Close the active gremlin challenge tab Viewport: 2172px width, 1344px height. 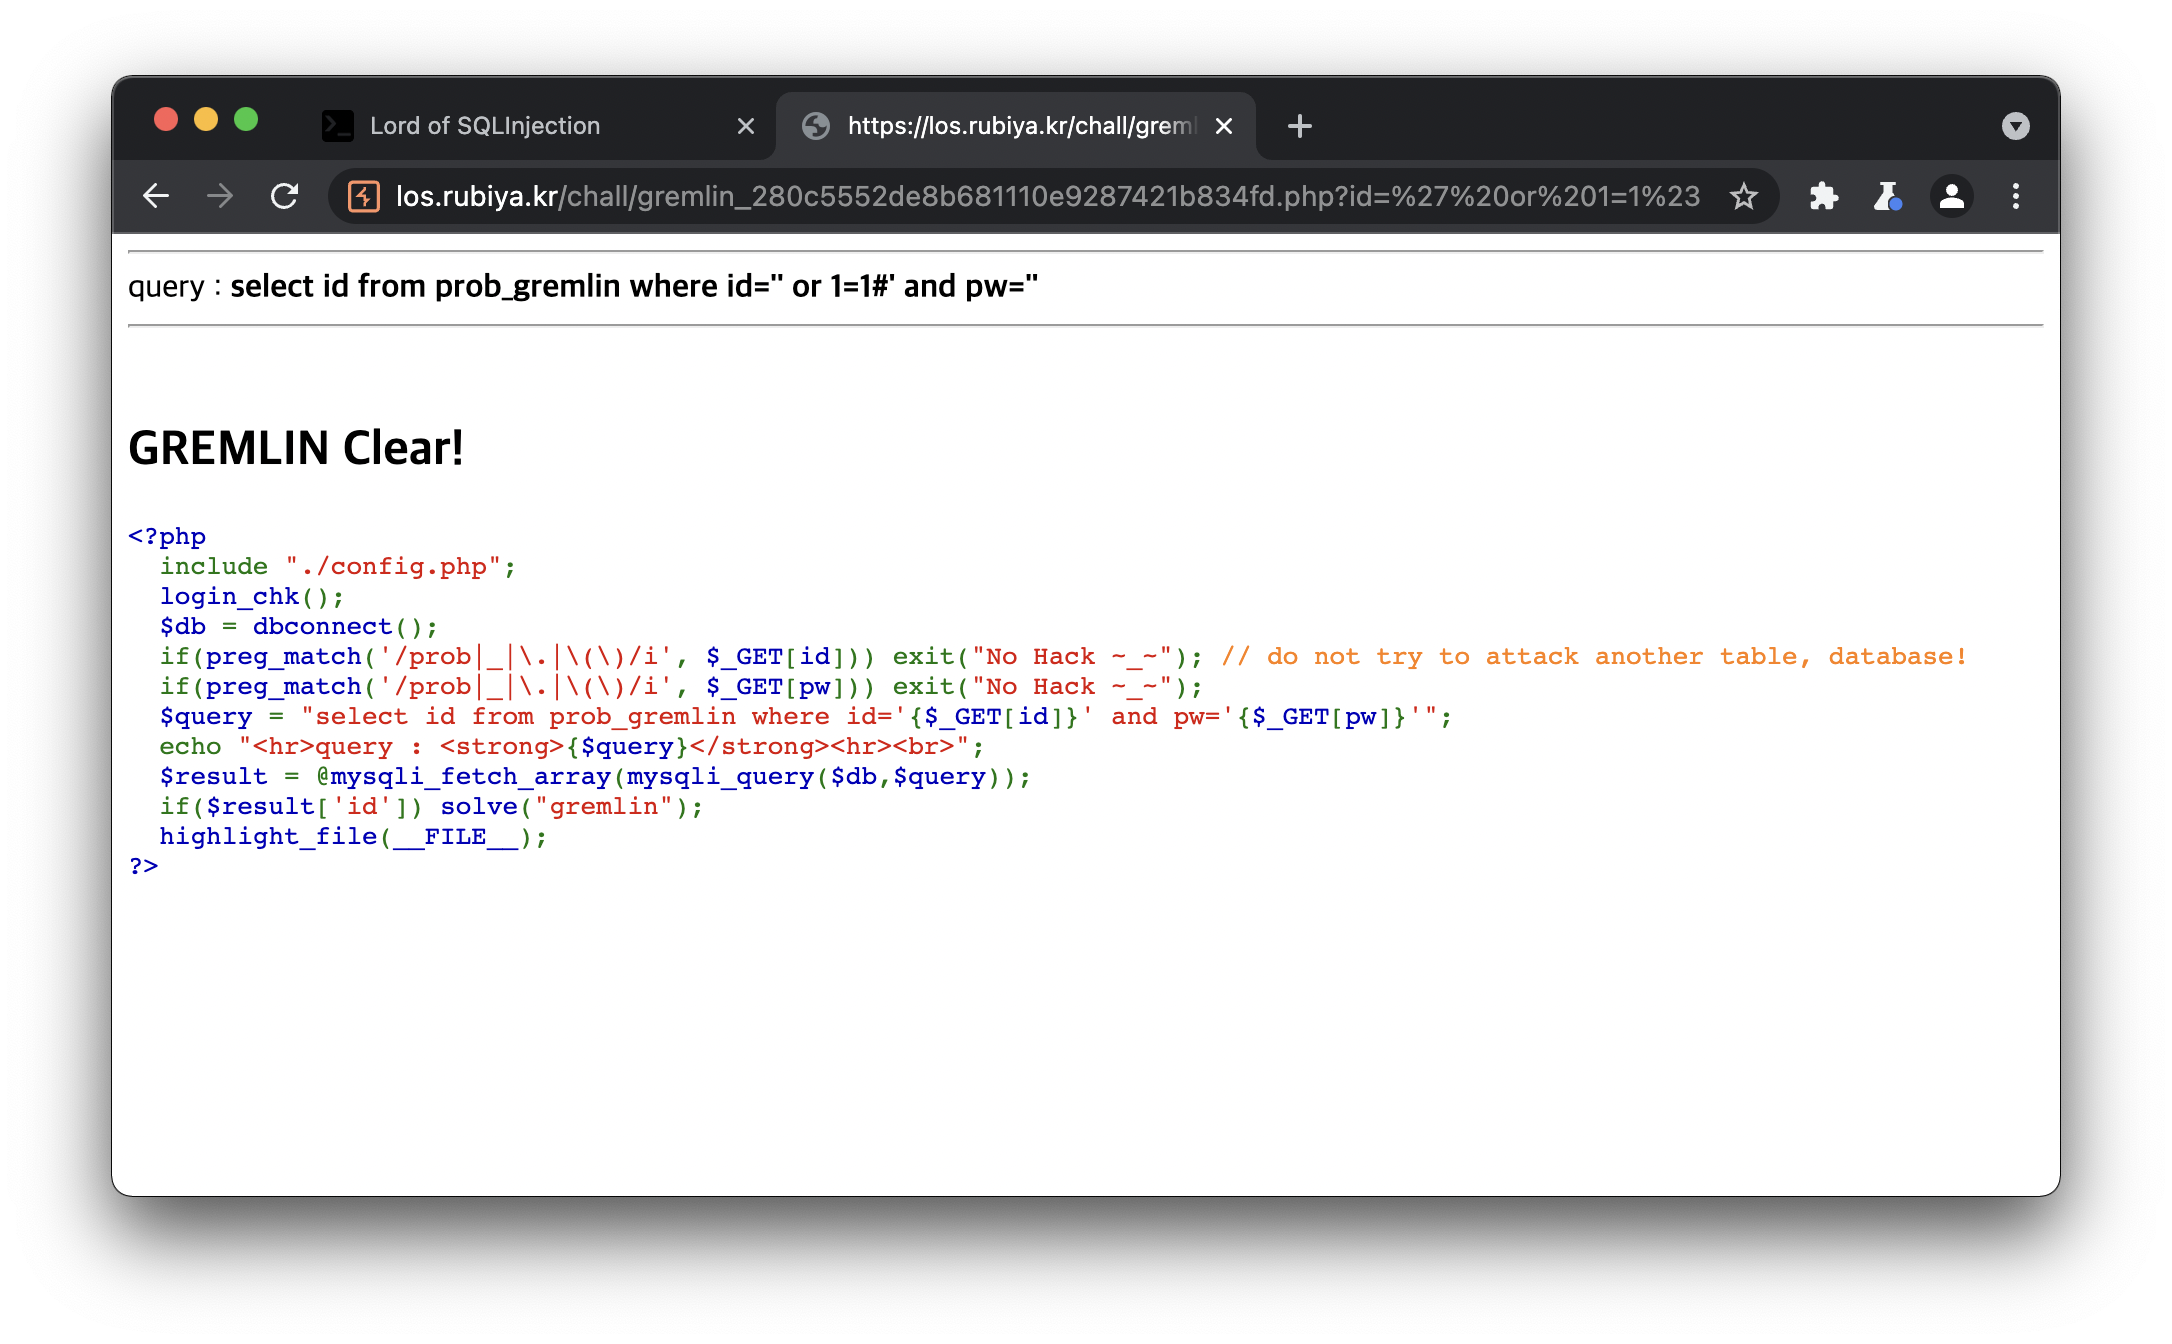(x=1224, y=126)
